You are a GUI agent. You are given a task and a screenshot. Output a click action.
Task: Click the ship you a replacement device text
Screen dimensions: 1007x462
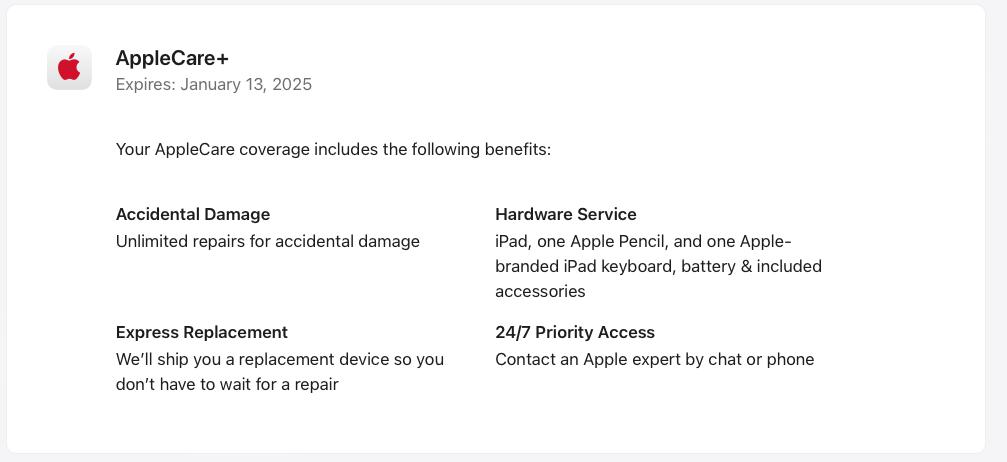coord(280,359)
